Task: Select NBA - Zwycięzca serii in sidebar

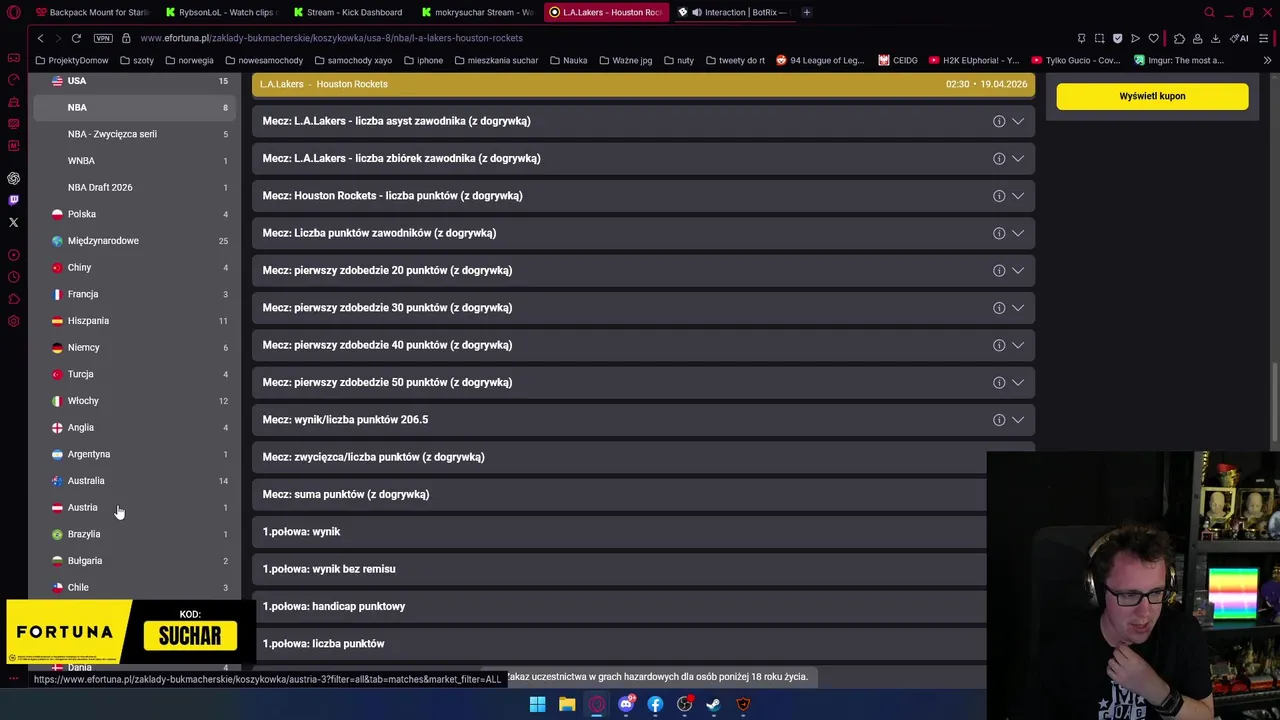Action: pos(134,134)
